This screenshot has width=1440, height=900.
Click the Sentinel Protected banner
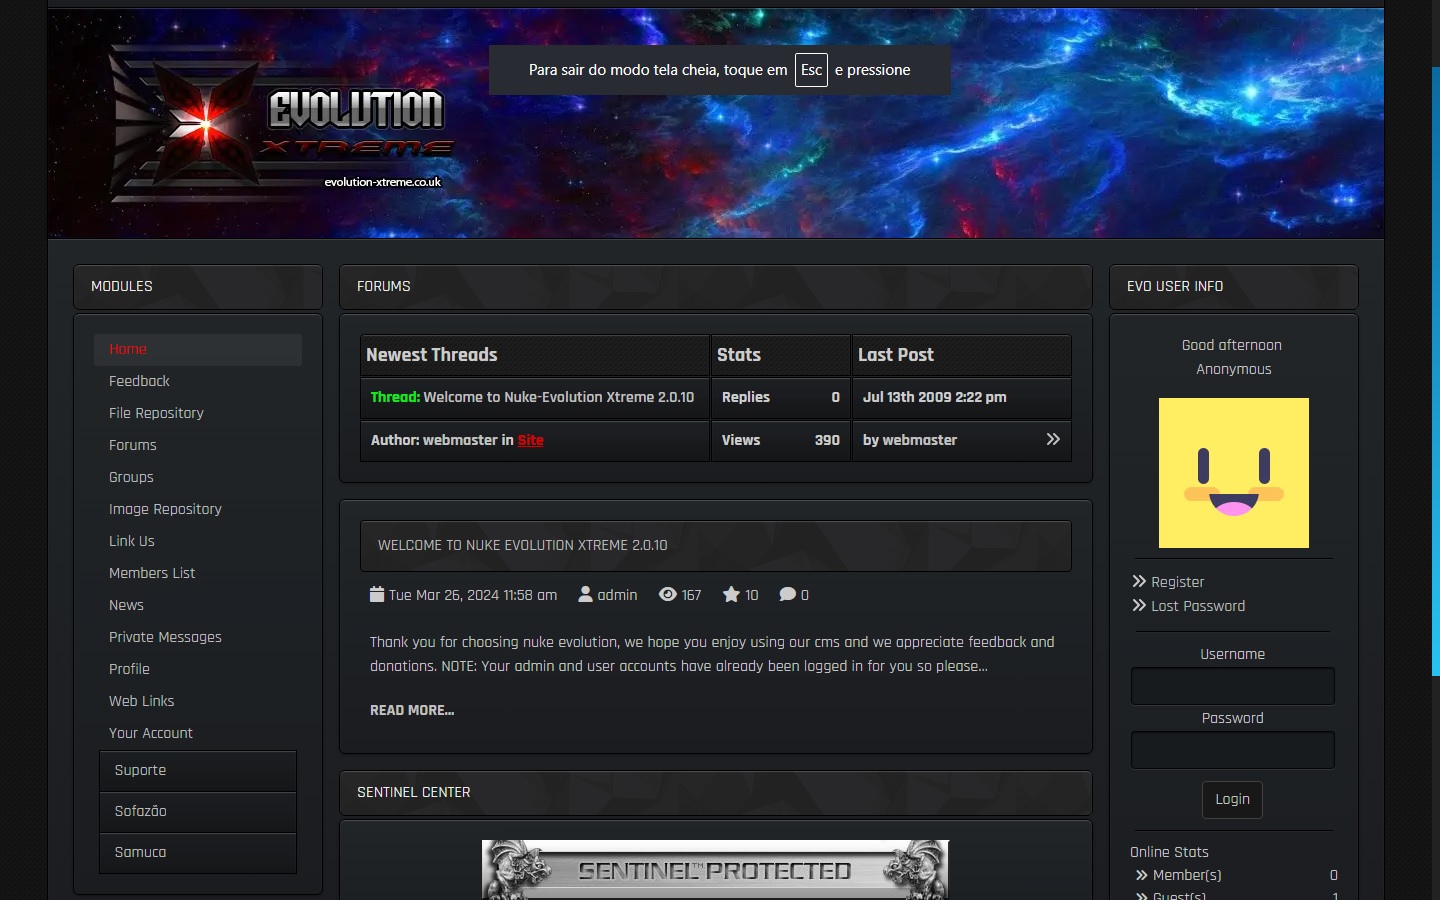pos(715,870)
